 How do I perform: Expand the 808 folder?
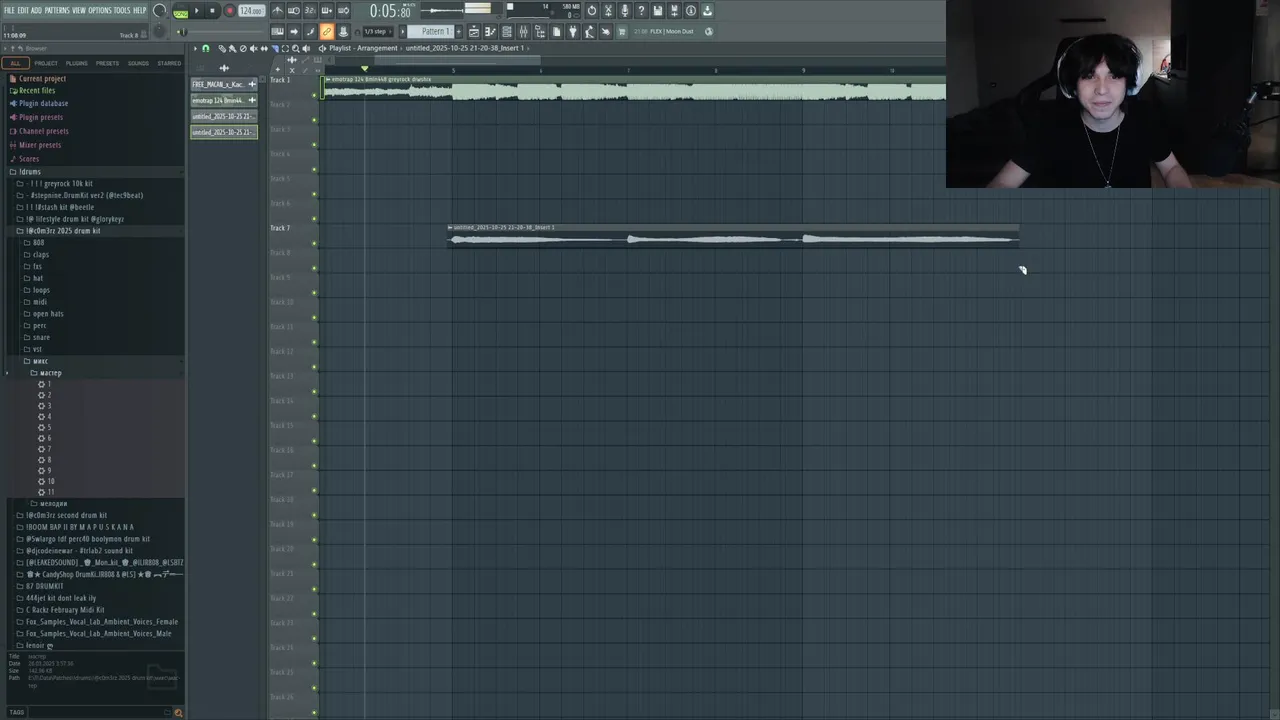[38, 243]
